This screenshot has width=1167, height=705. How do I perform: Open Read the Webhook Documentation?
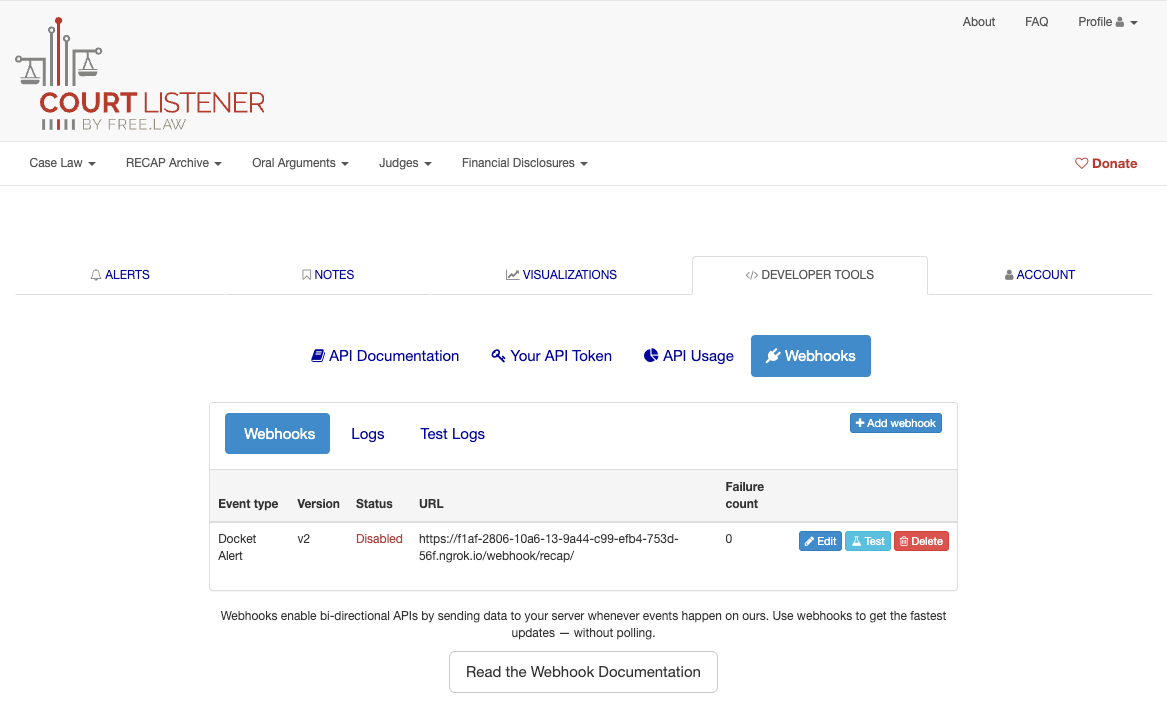[583, 671]
